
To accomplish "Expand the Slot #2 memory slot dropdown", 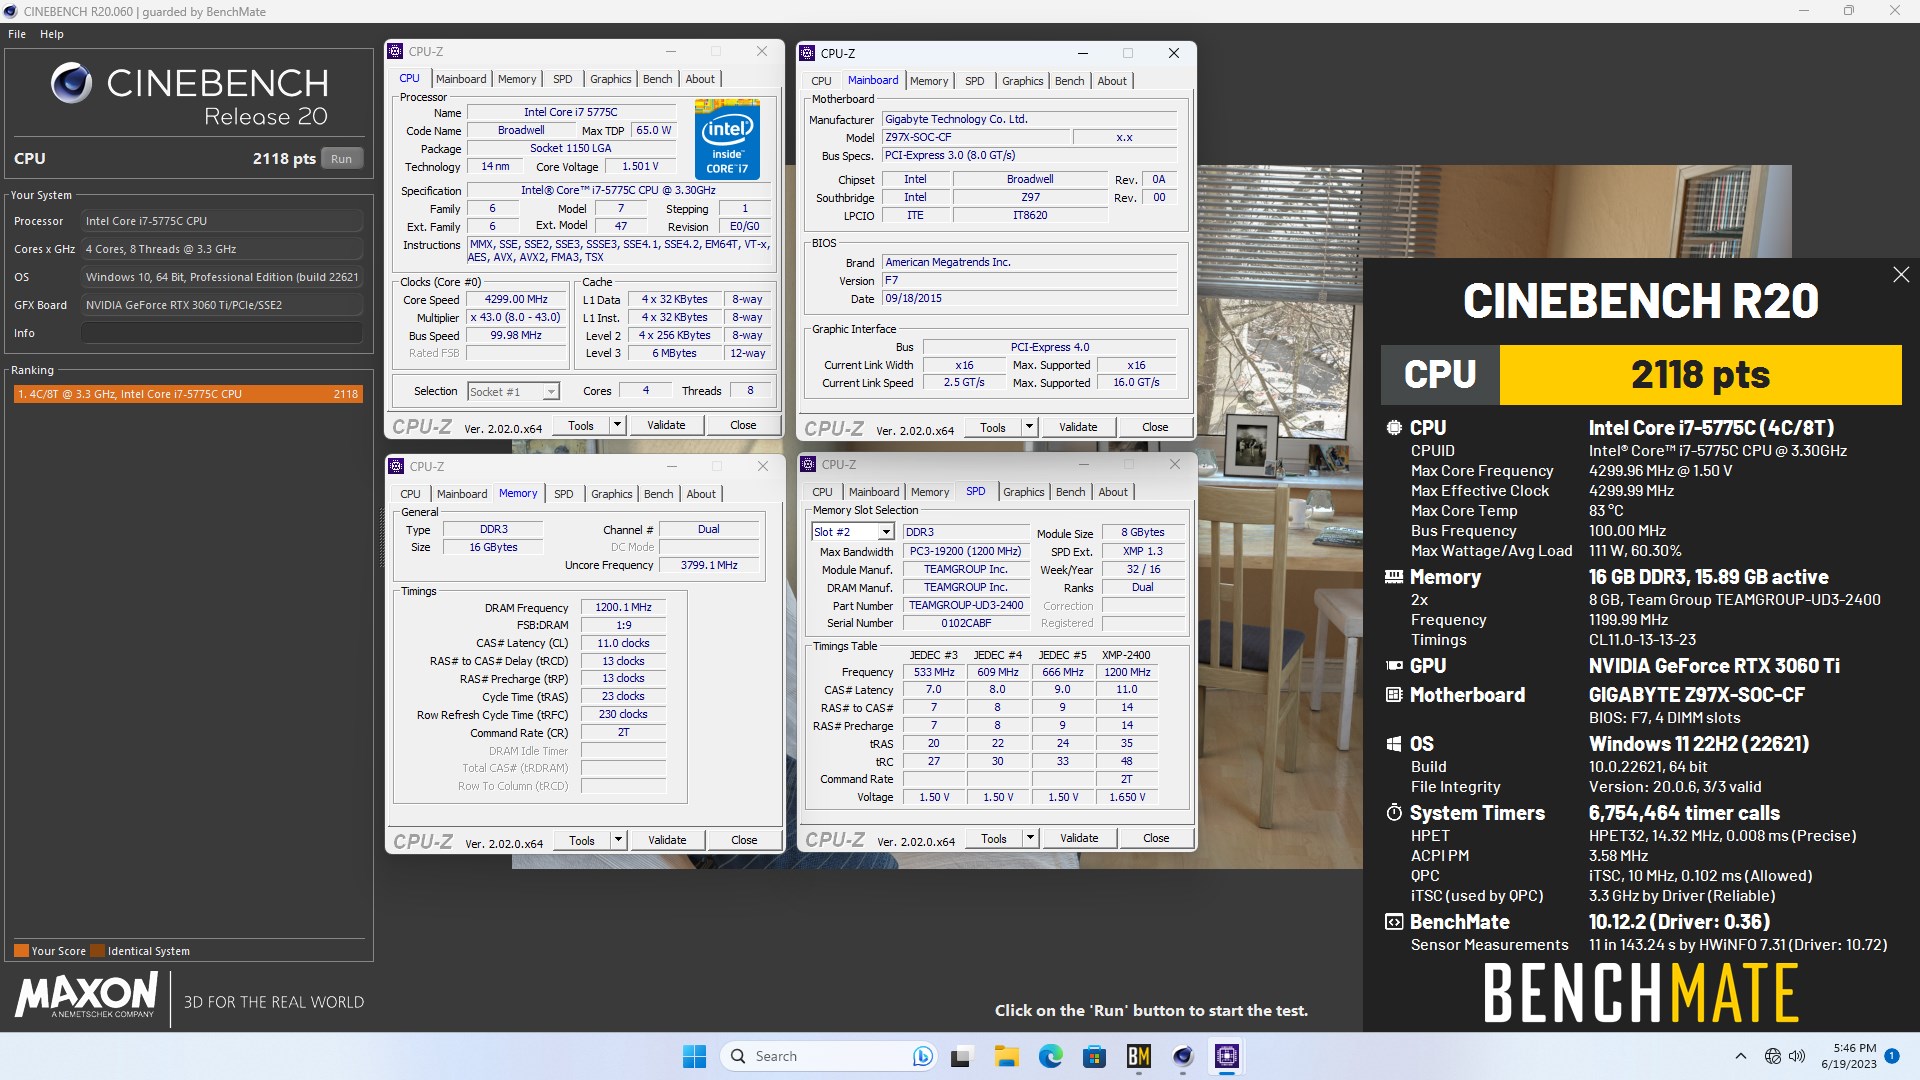I will pos(885,532).
